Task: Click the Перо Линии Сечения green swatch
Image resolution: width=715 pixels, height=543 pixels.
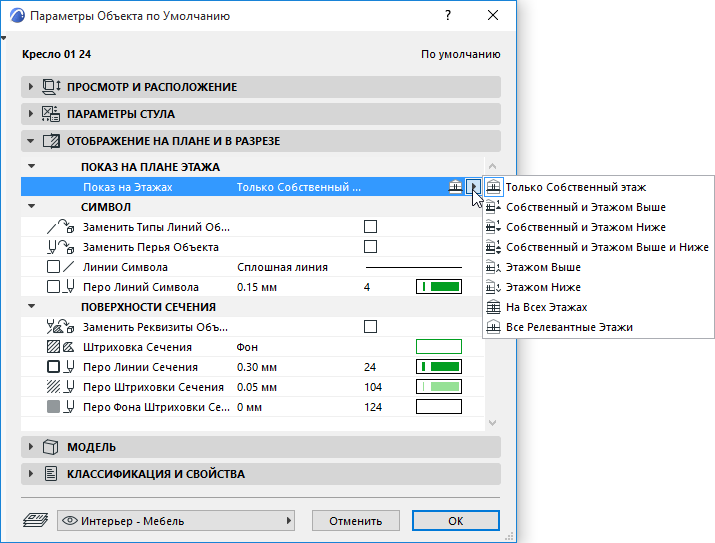Action: click(x=439, y=367)
